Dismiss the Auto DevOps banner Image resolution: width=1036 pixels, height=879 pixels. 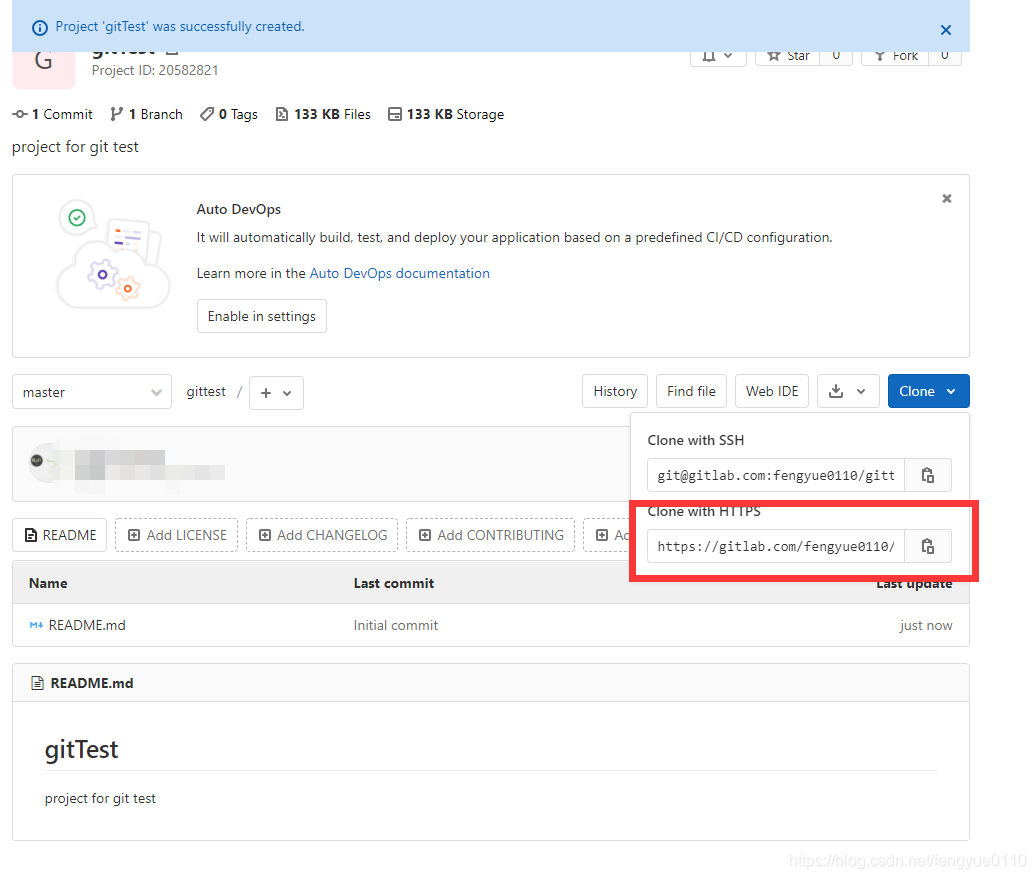pyautogui.click(x=946, y=198)
